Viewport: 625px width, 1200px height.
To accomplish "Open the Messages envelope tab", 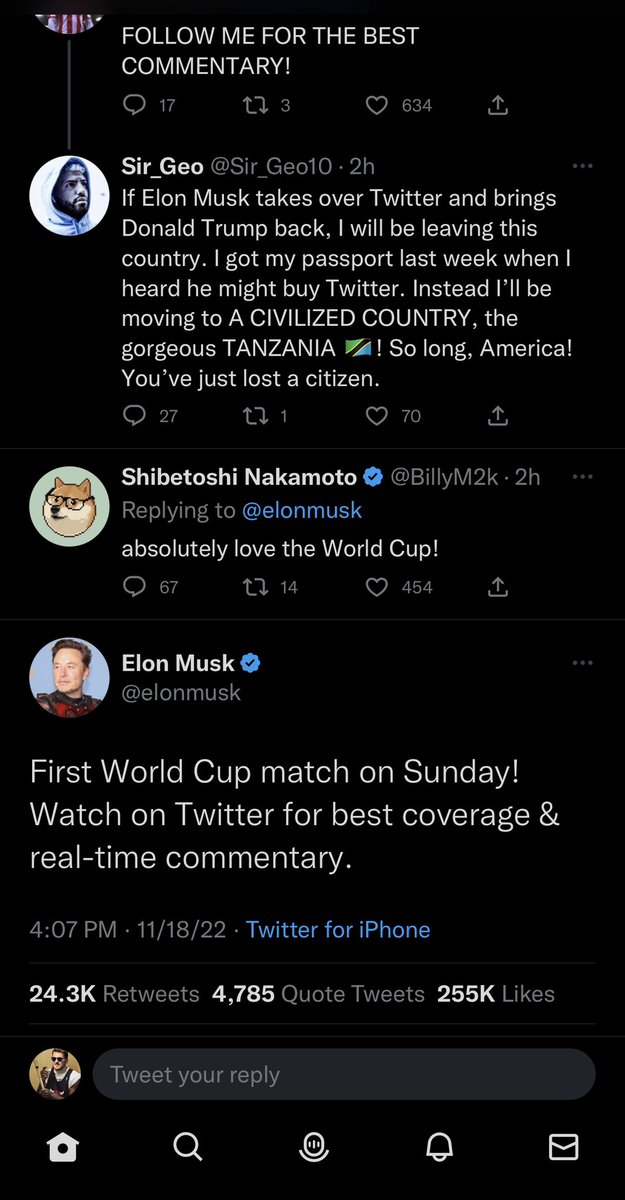I will click(x=564, y=1147).
